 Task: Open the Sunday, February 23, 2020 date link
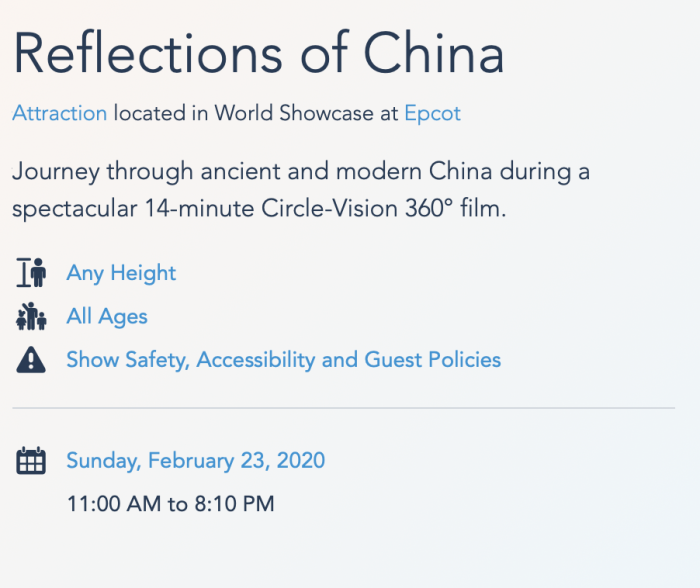195,461
